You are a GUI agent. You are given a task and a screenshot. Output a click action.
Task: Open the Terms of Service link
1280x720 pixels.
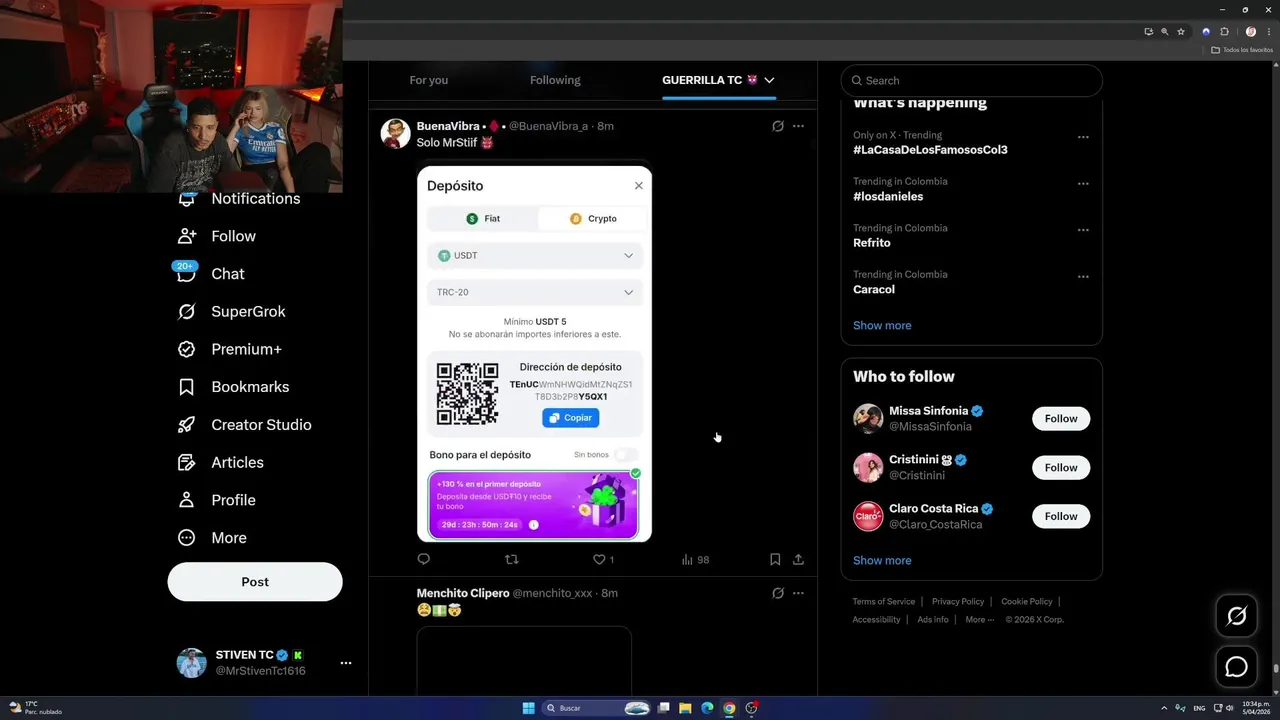coord(884,602)
